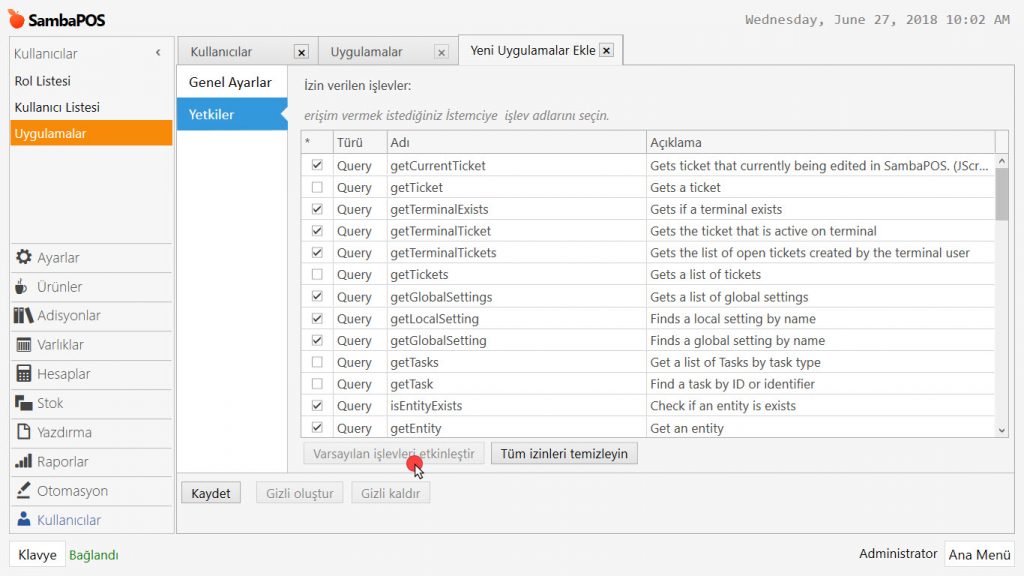1024x576 pixels.
Task: Switch to the Genel Ayarlar tab
Action: (230, 83)
